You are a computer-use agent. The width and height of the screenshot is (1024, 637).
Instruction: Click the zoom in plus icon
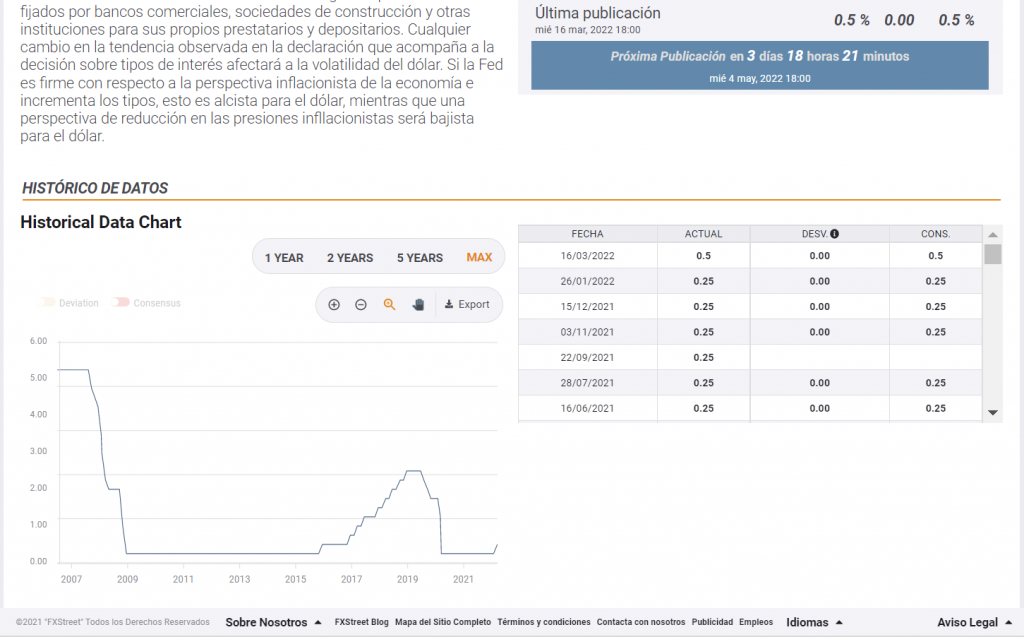334,304
